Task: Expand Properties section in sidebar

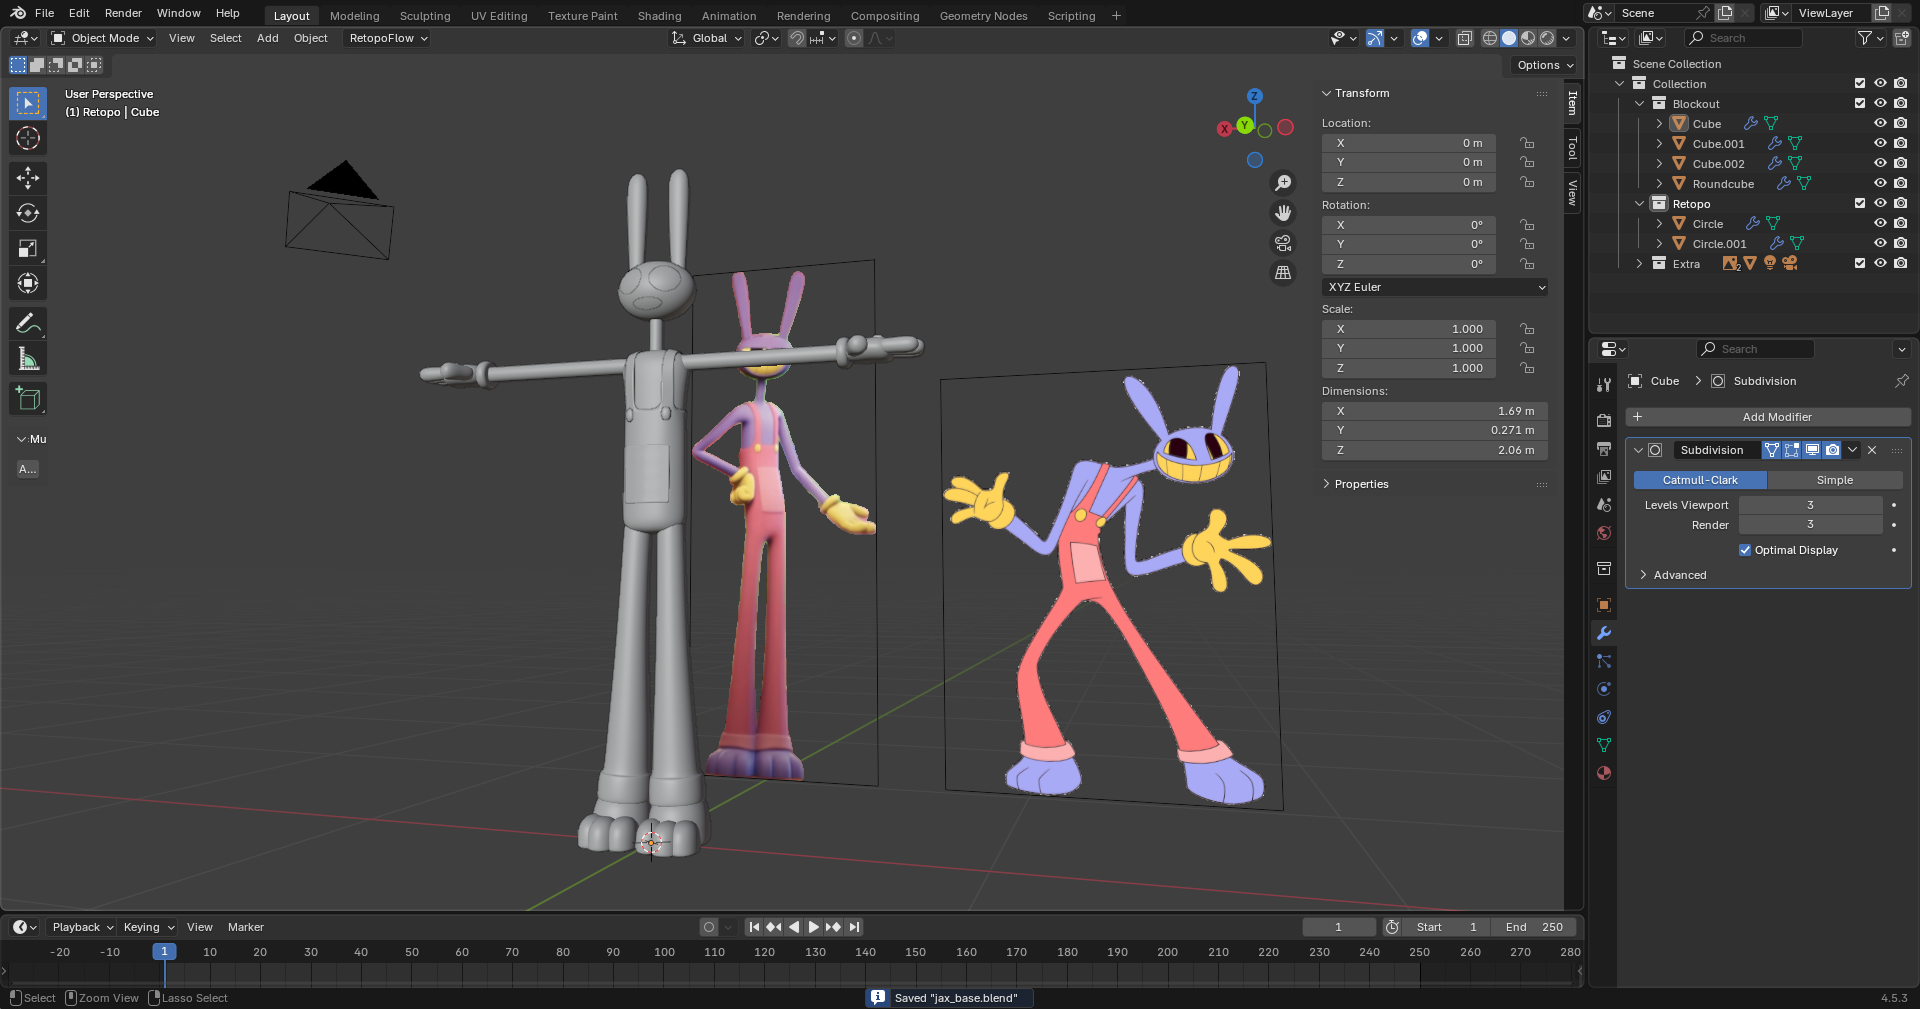Action: click(1361, 484)
